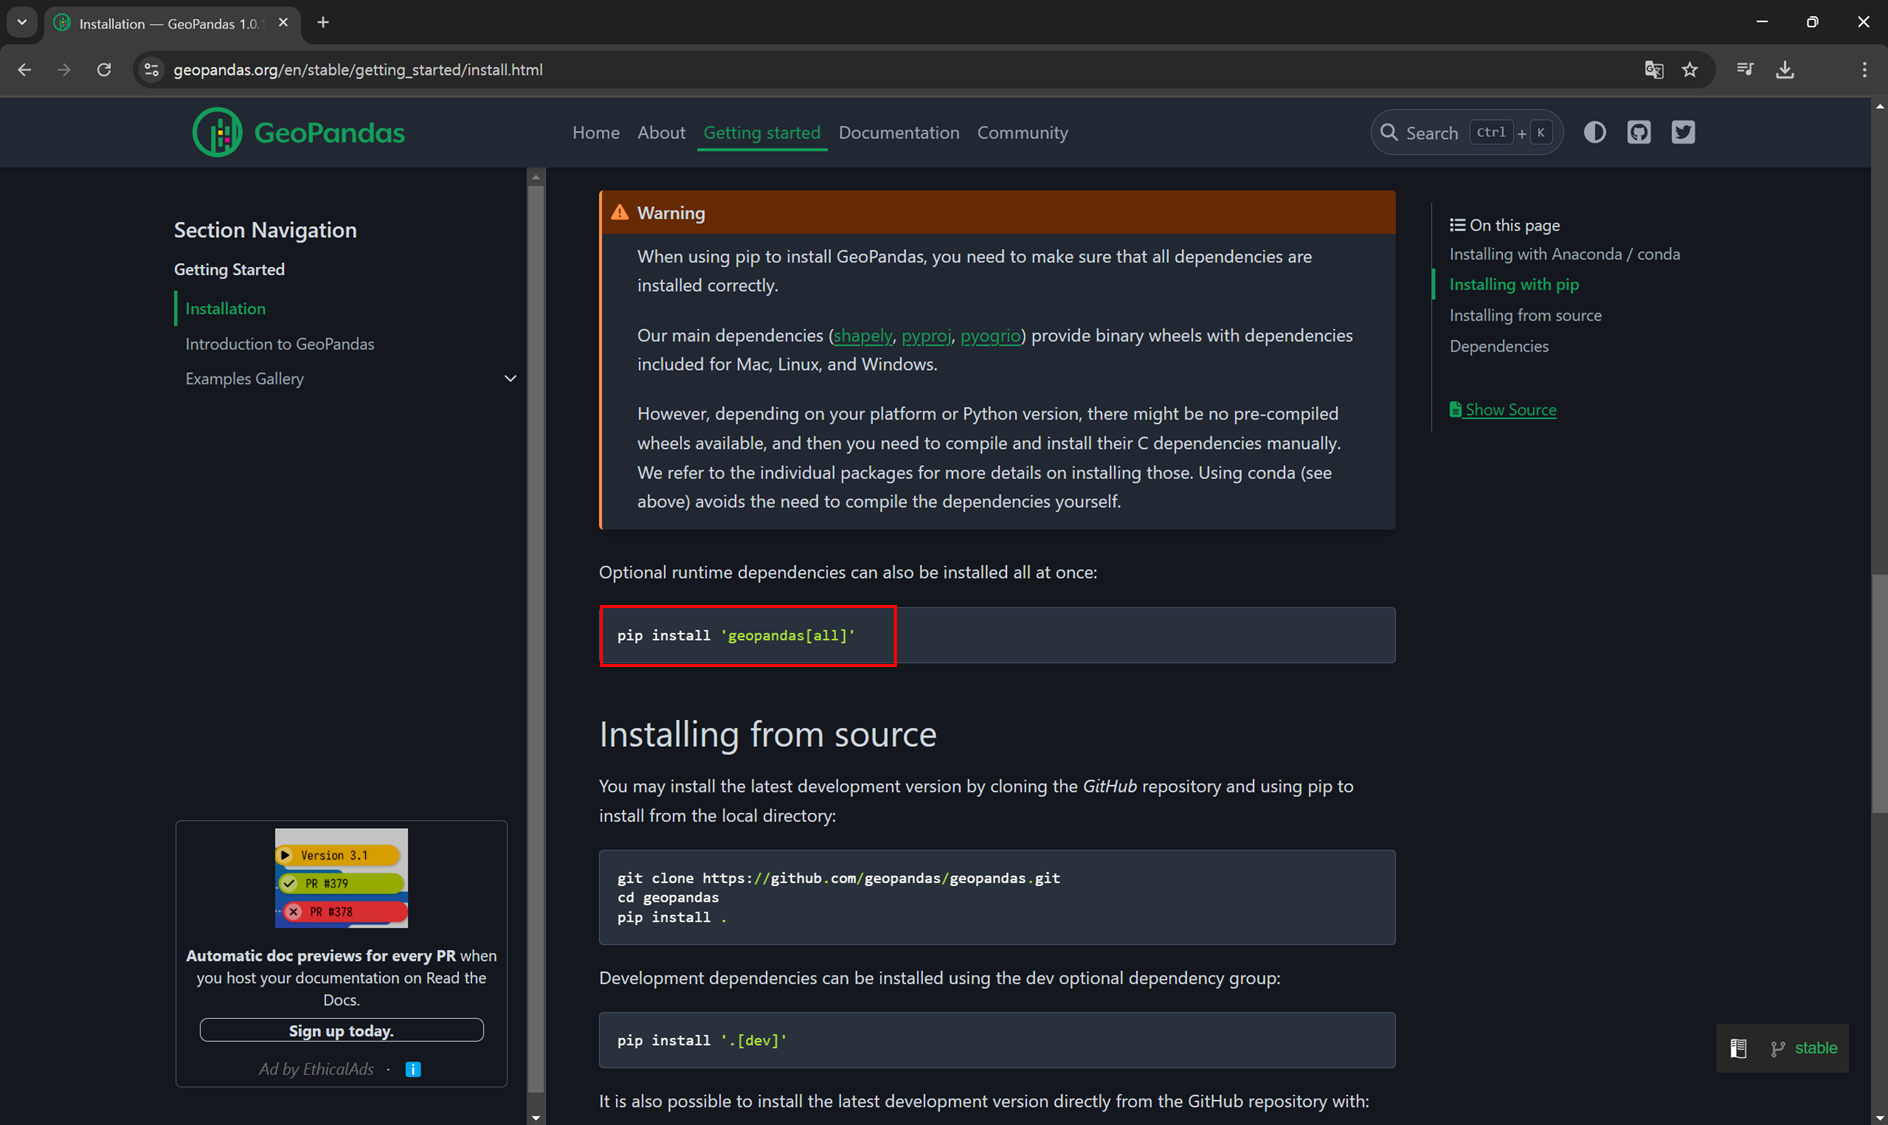Click the pip install geopandas[all] code
The height and width of the screenshot is (1125, 1888).
point(736,635)
